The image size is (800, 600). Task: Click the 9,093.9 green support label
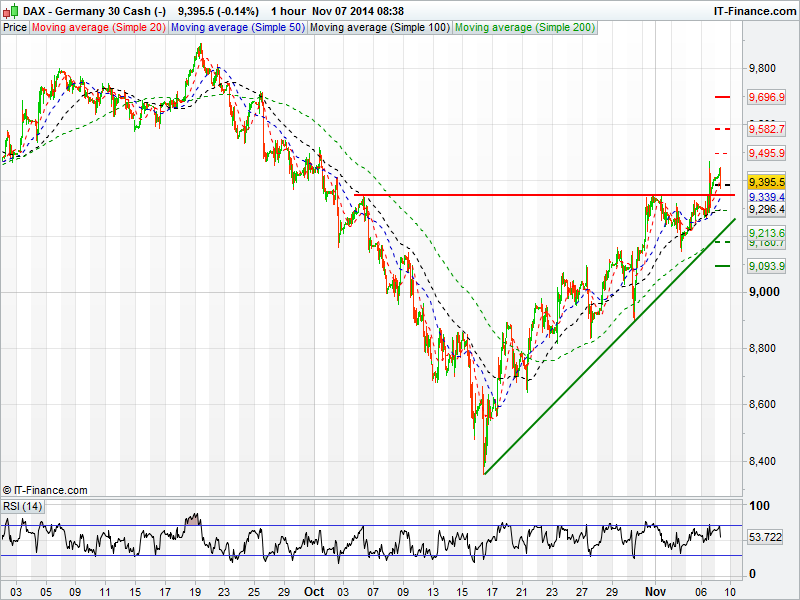point(766,266)
